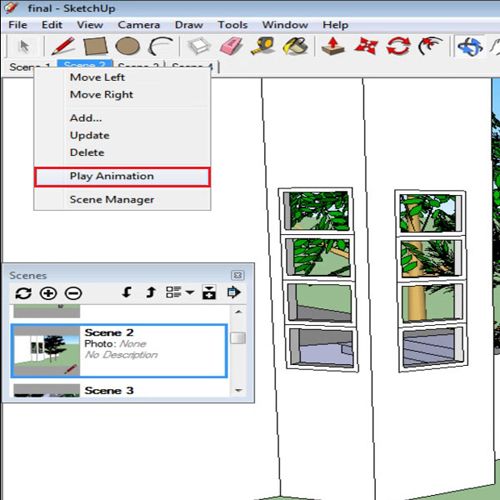Viewport: 500px width, 500px height.
Task: Open Scenes panel flyout menu arrow
Action: tap(234, 292)
